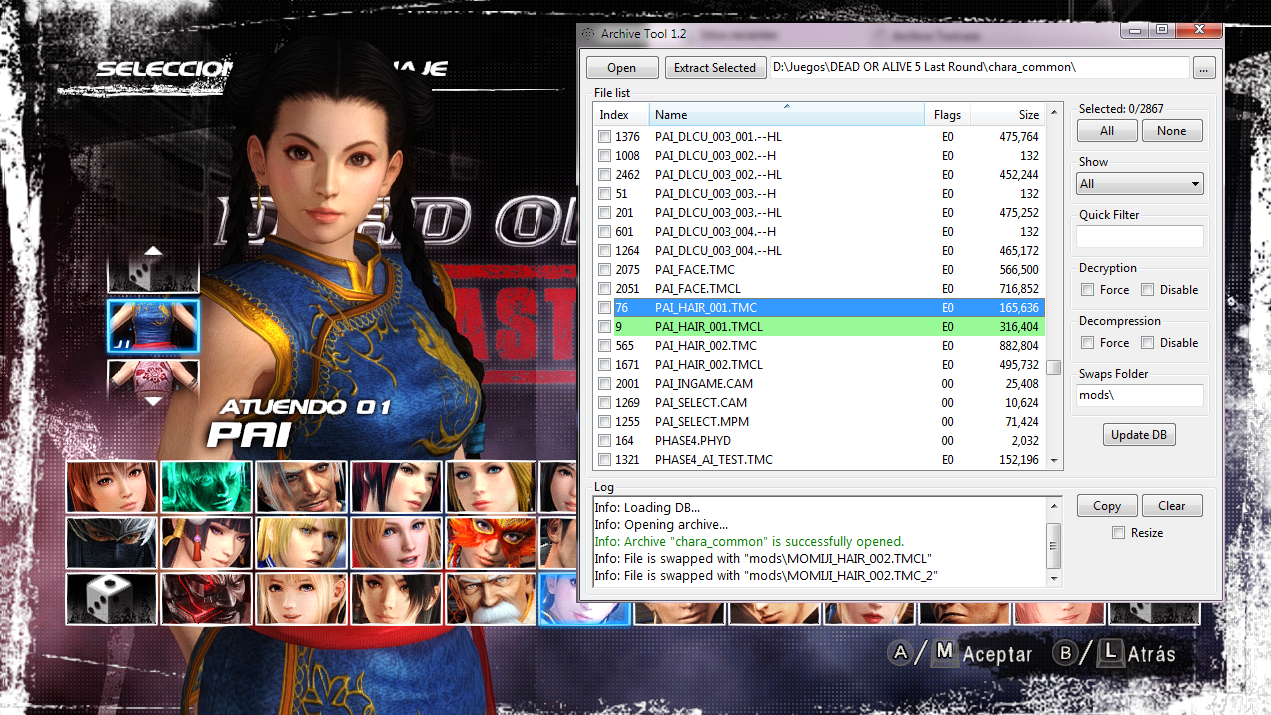Select the PAI_HAIR_002.TMCL file name

pyautogui.click(x=709, y=365)
